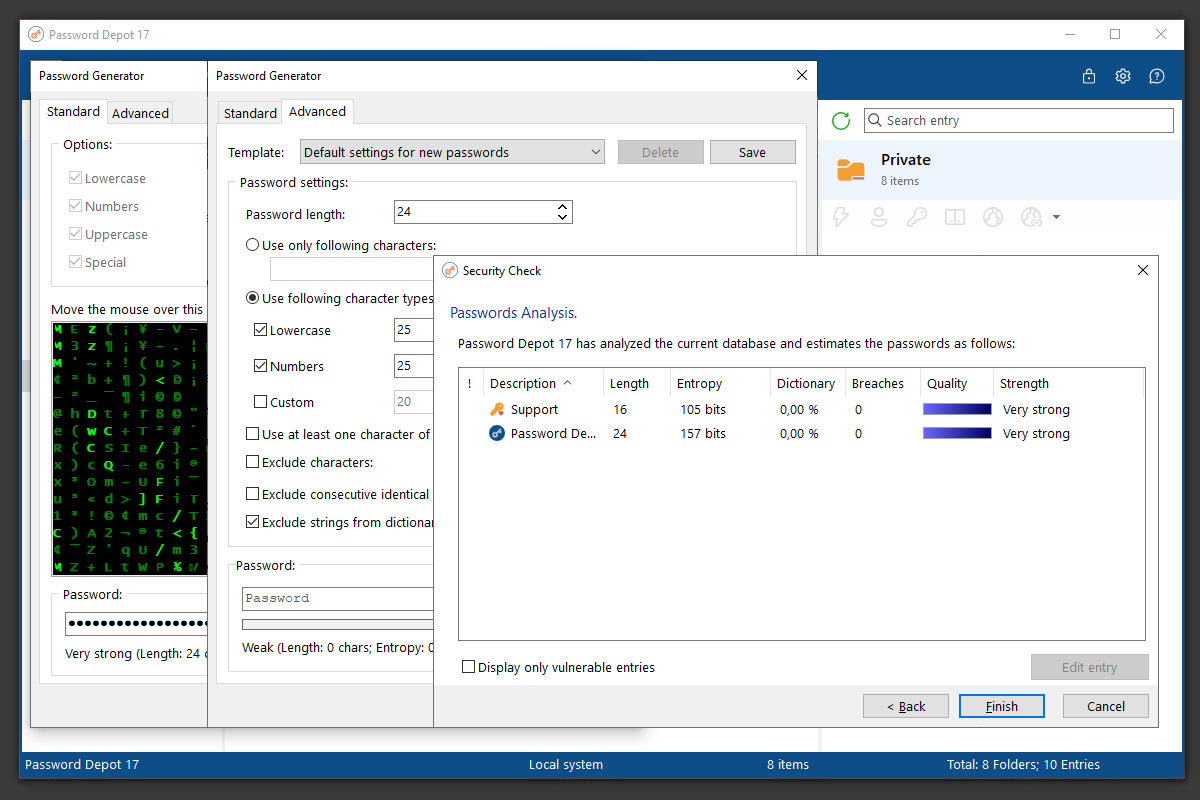Click the Lowercase count field showing 25
This screenshot has height=800, width=1200.
click(x=413, y=330)
